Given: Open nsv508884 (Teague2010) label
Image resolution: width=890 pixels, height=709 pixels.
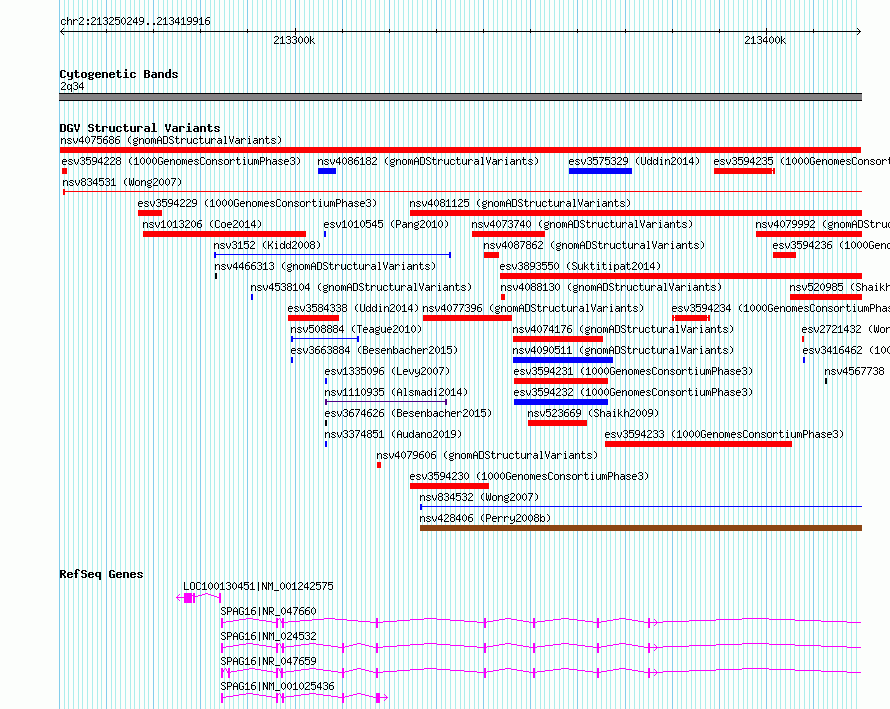Looking at the screenshot, I should click(x=356, y=329).
